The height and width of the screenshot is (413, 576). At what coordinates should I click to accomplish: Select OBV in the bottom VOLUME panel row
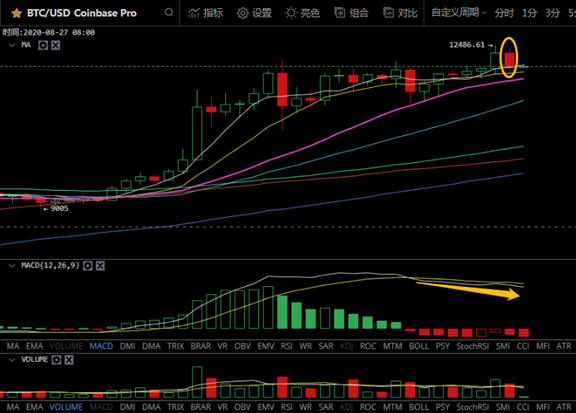coord(242,407)
